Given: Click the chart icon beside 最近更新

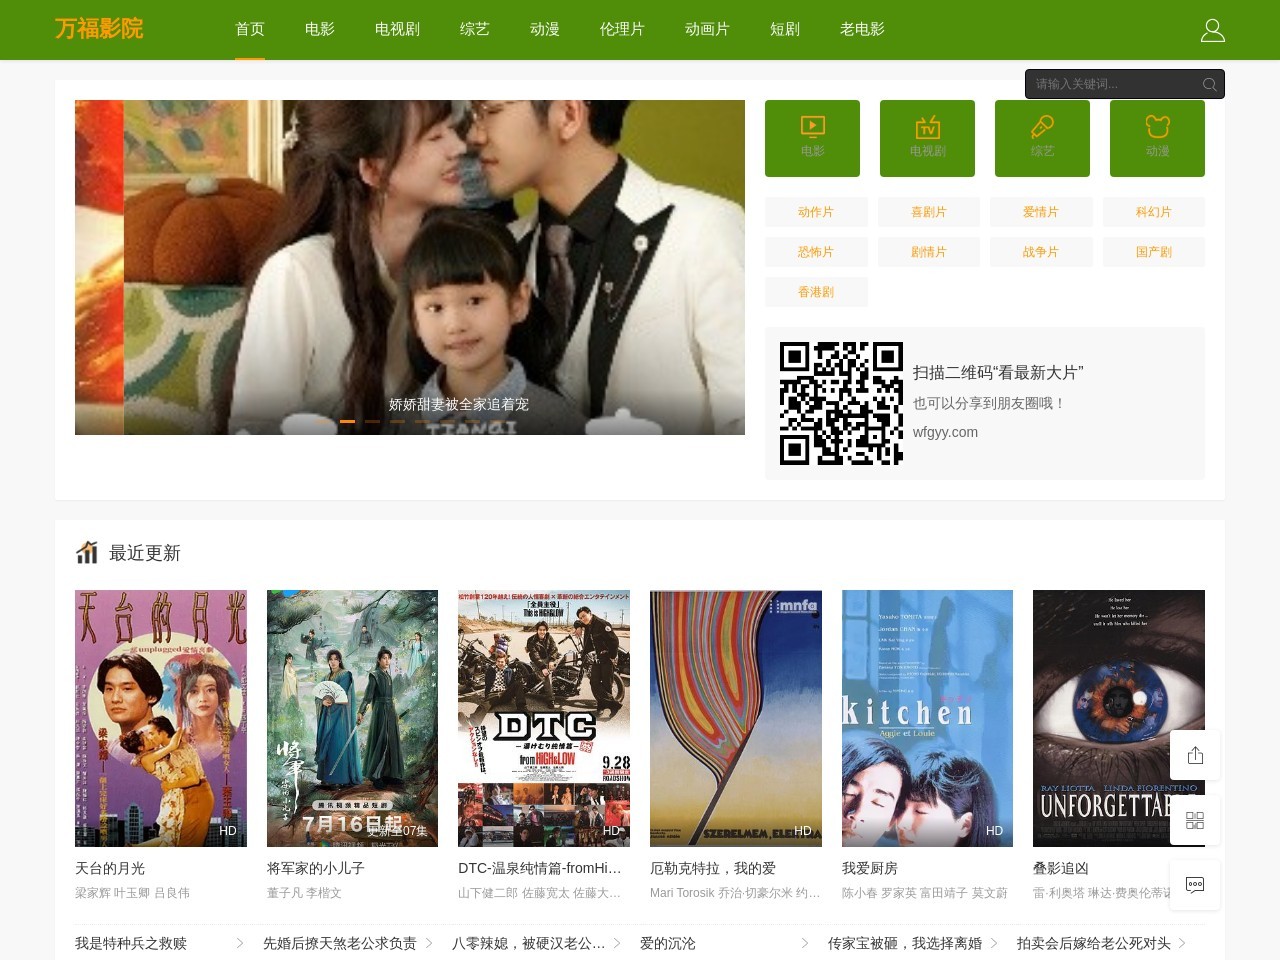Looking at the screenshot, I should tap(87, 551).
